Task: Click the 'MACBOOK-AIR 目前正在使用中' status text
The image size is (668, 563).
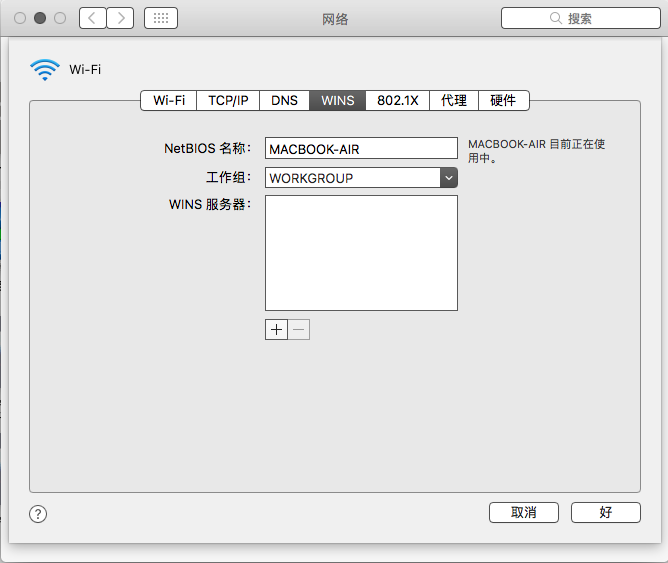Action: 536,151
